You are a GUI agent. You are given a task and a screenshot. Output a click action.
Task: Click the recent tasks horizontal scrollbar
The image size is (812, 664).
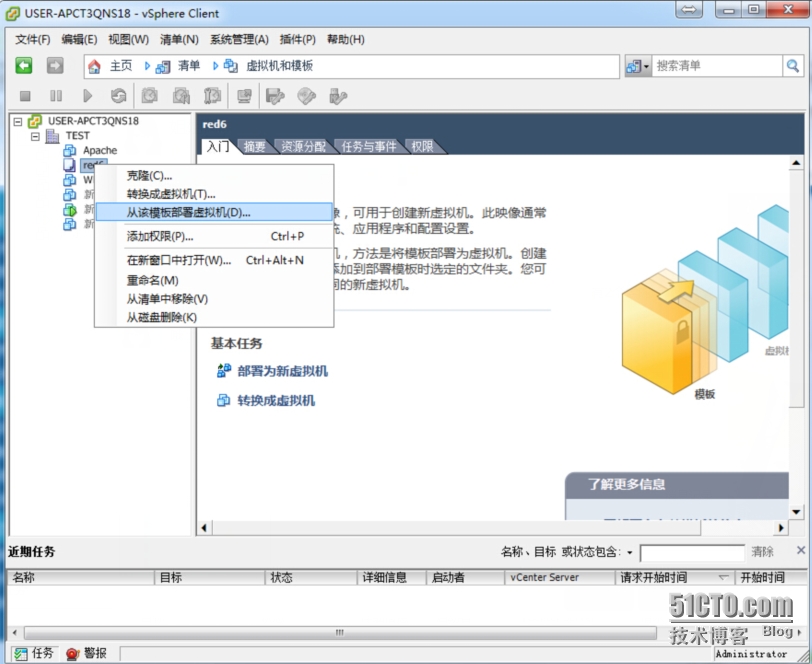click(x=340, y=632)
